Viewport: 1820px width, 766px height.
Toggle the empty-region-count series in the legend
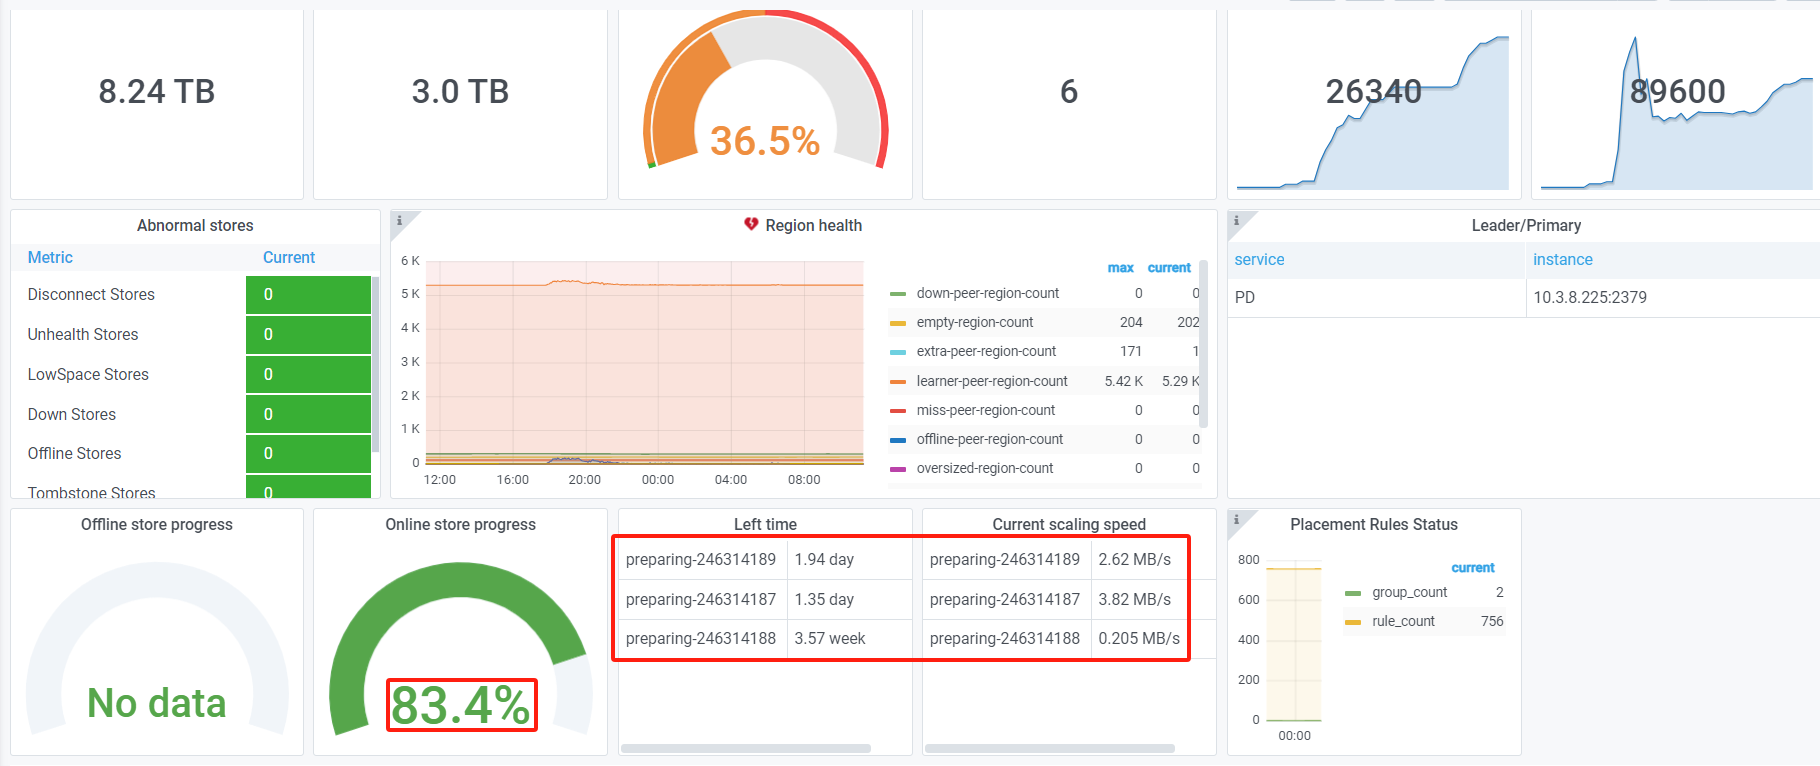(x=974, y=322)
